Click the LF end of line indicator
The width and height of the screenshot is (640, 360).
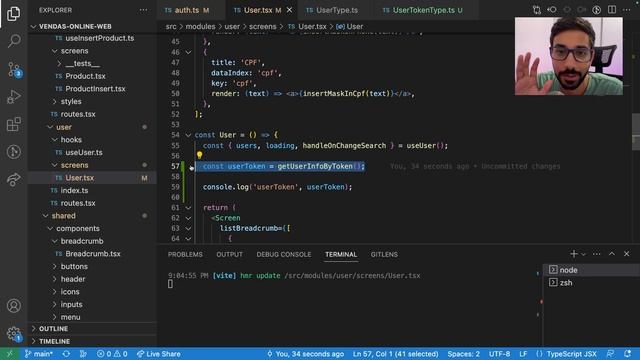point(523,354)
